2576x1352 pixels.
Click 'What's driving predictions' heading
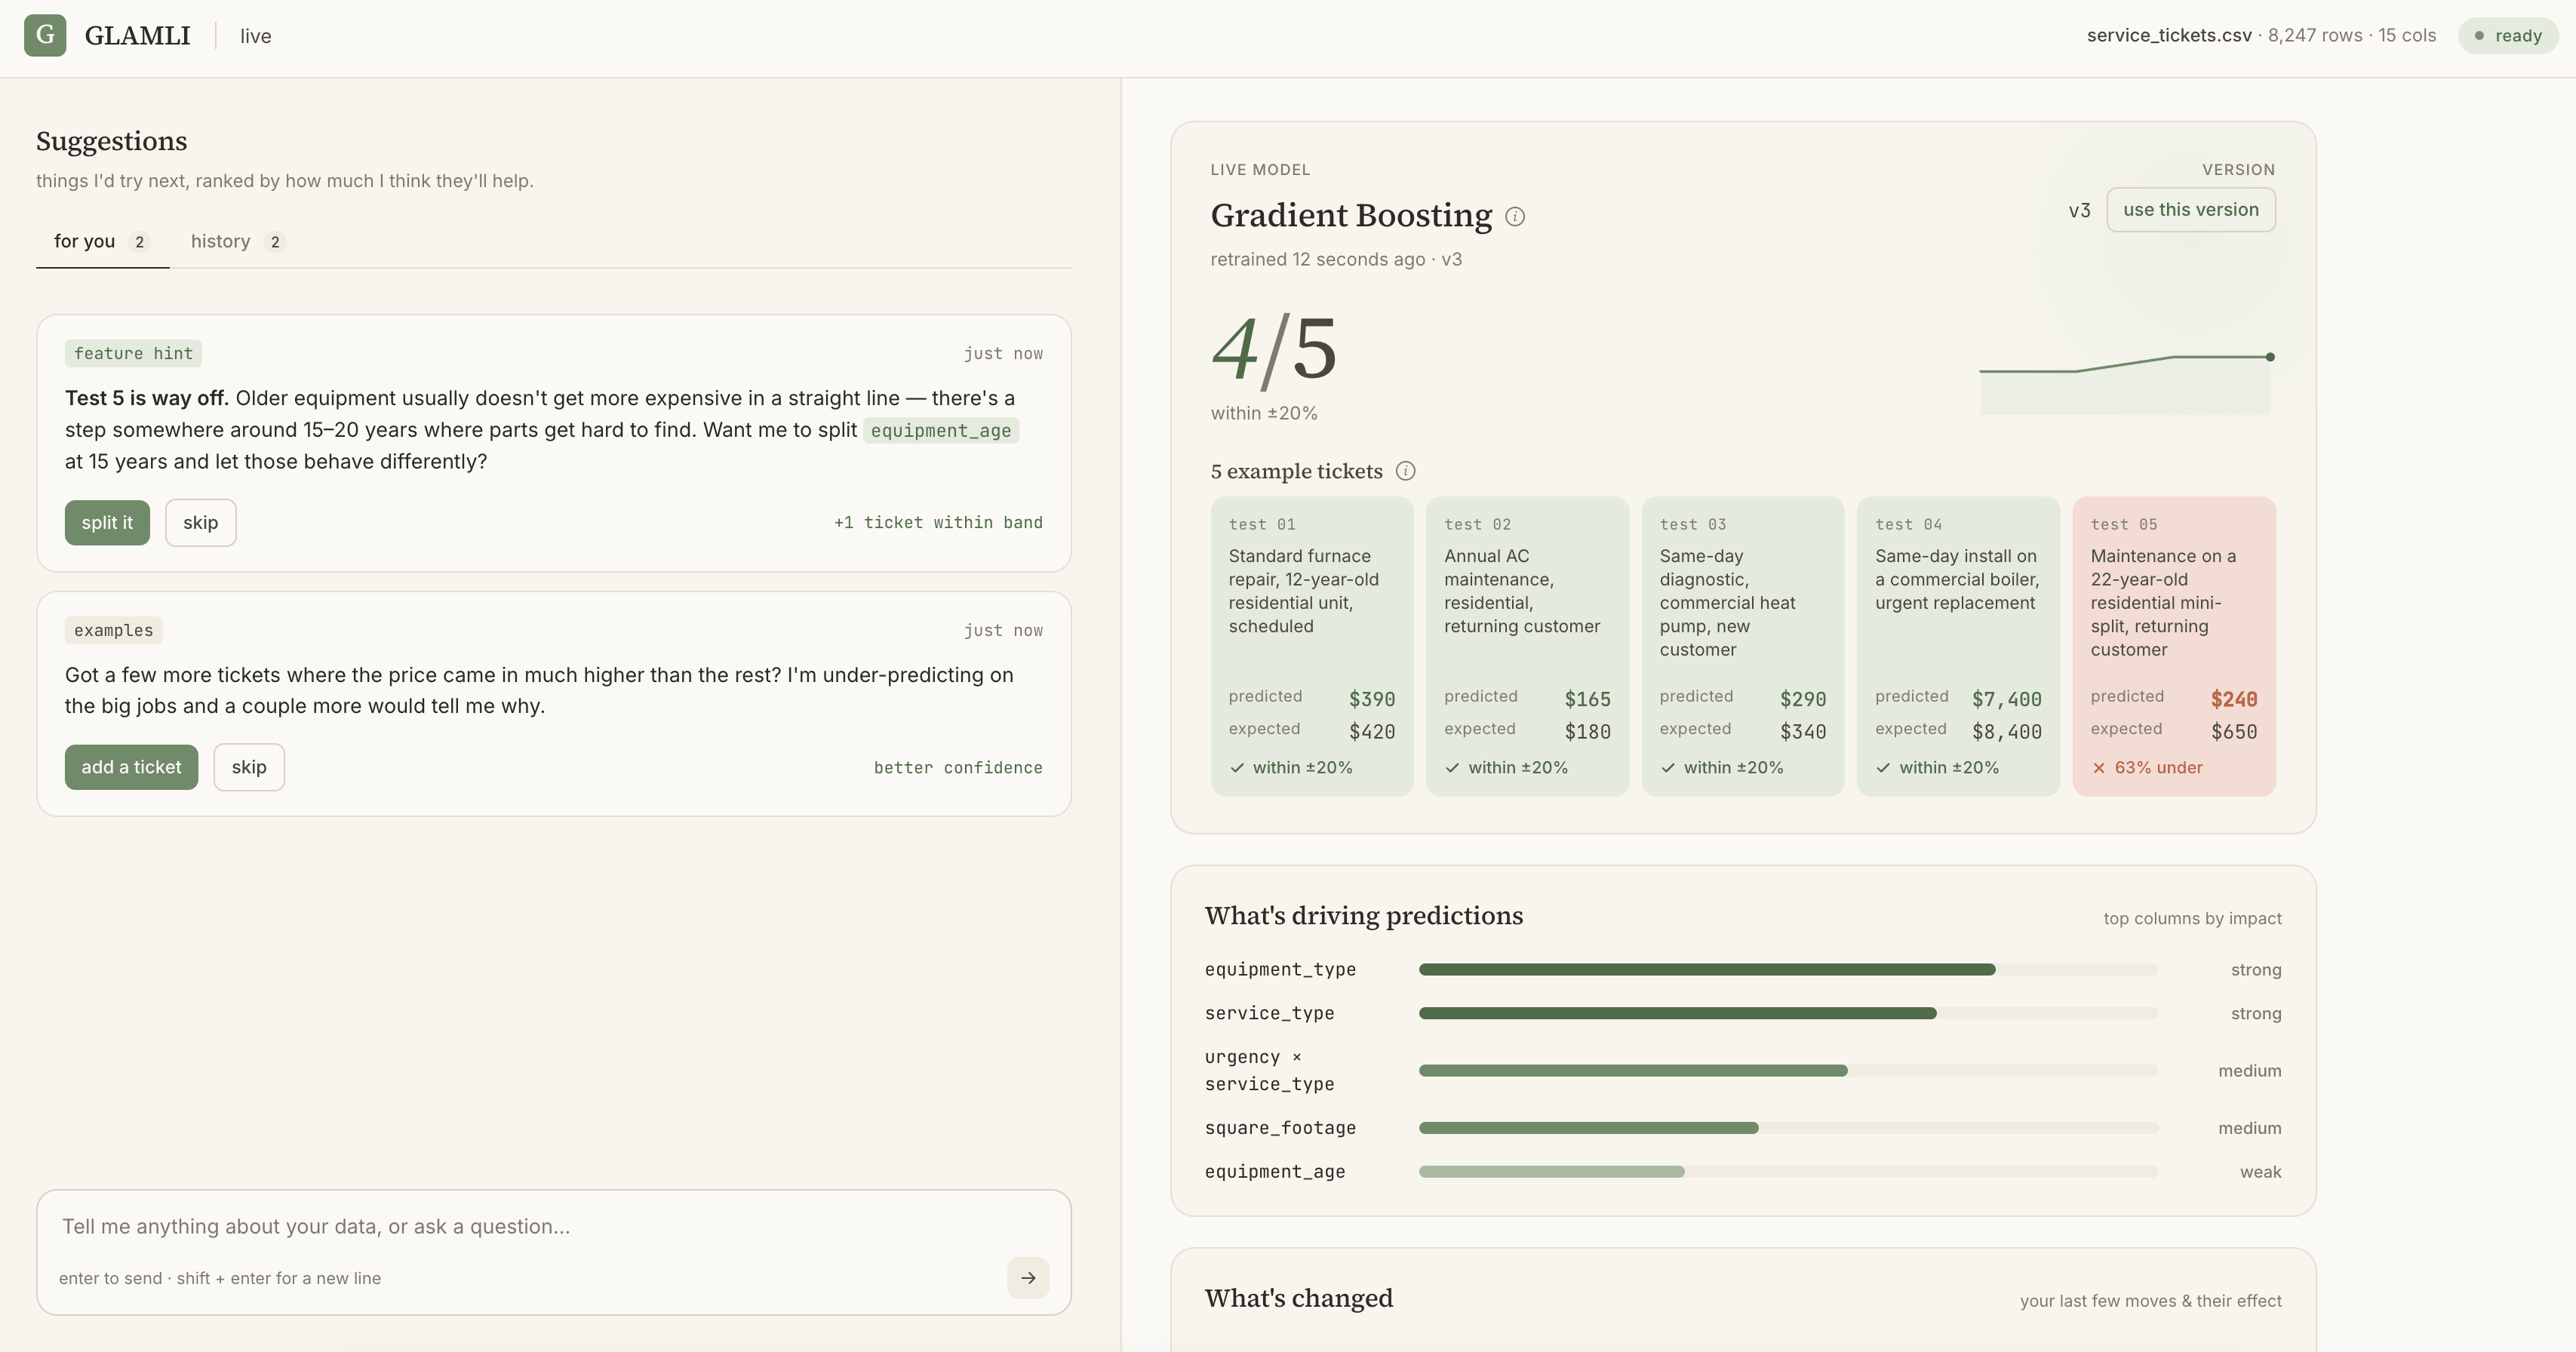tap(1364, 916)
